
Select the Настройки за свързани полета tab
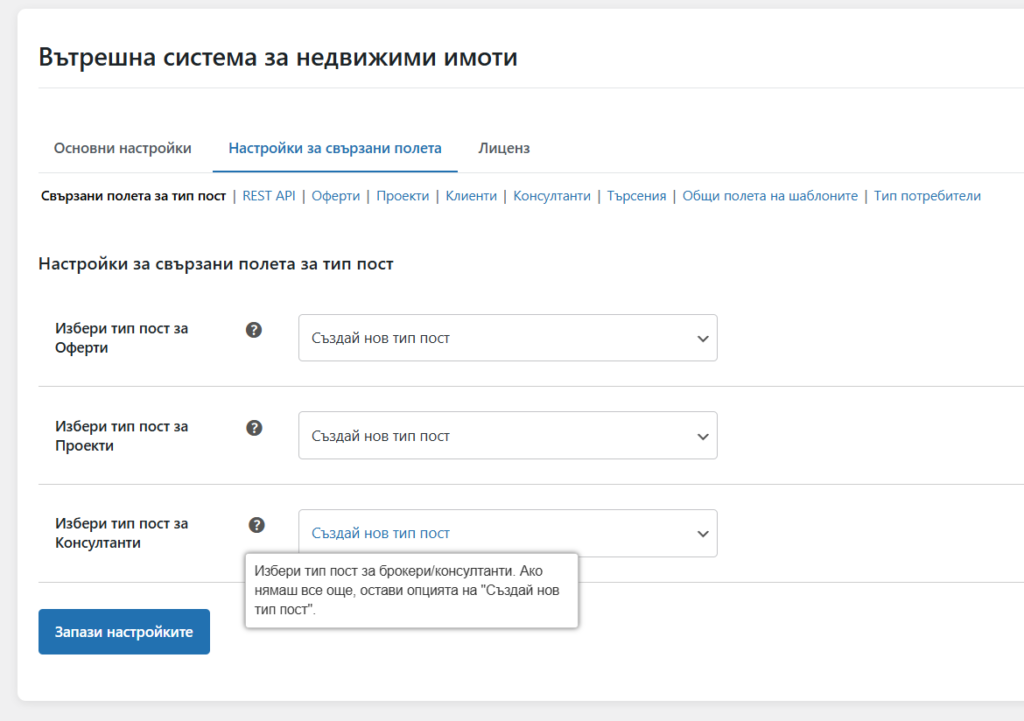pos(334,148)
